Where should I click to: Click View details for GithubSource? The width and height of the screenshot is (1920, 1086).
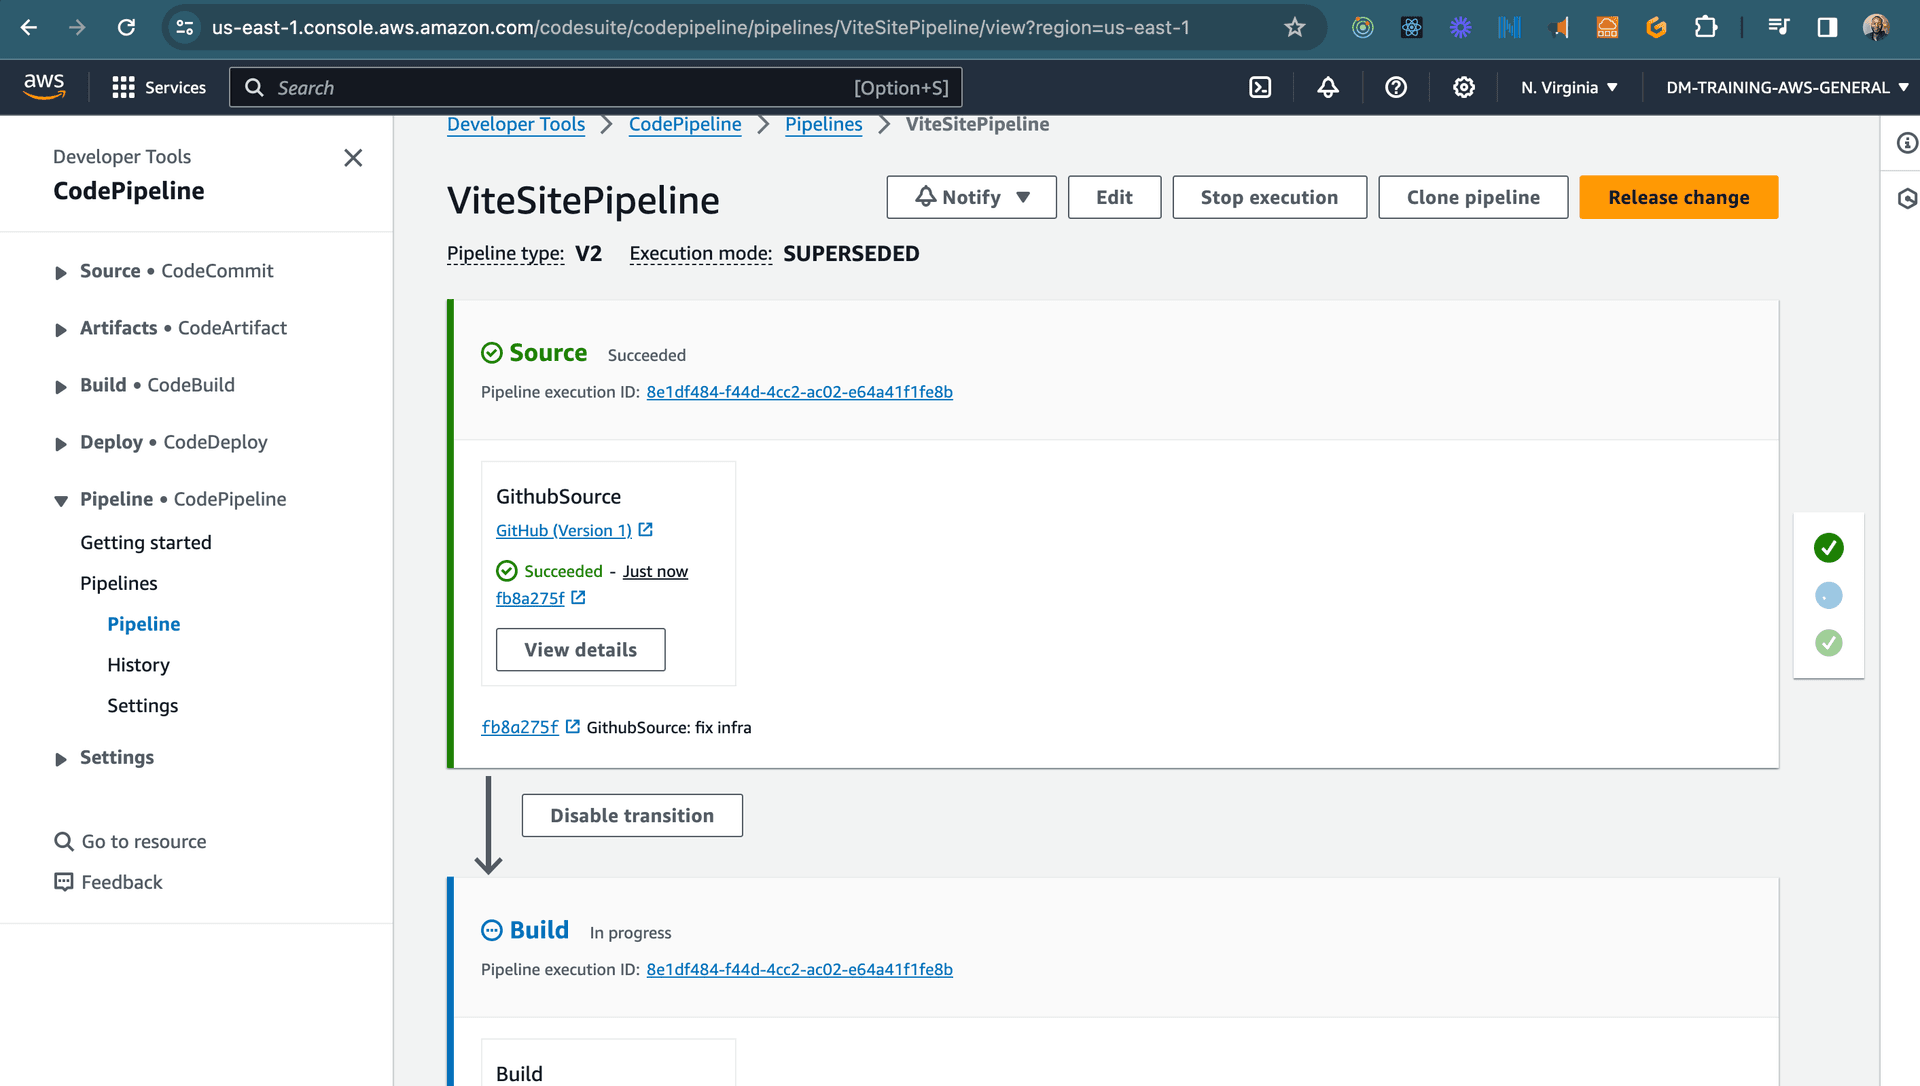580,650
